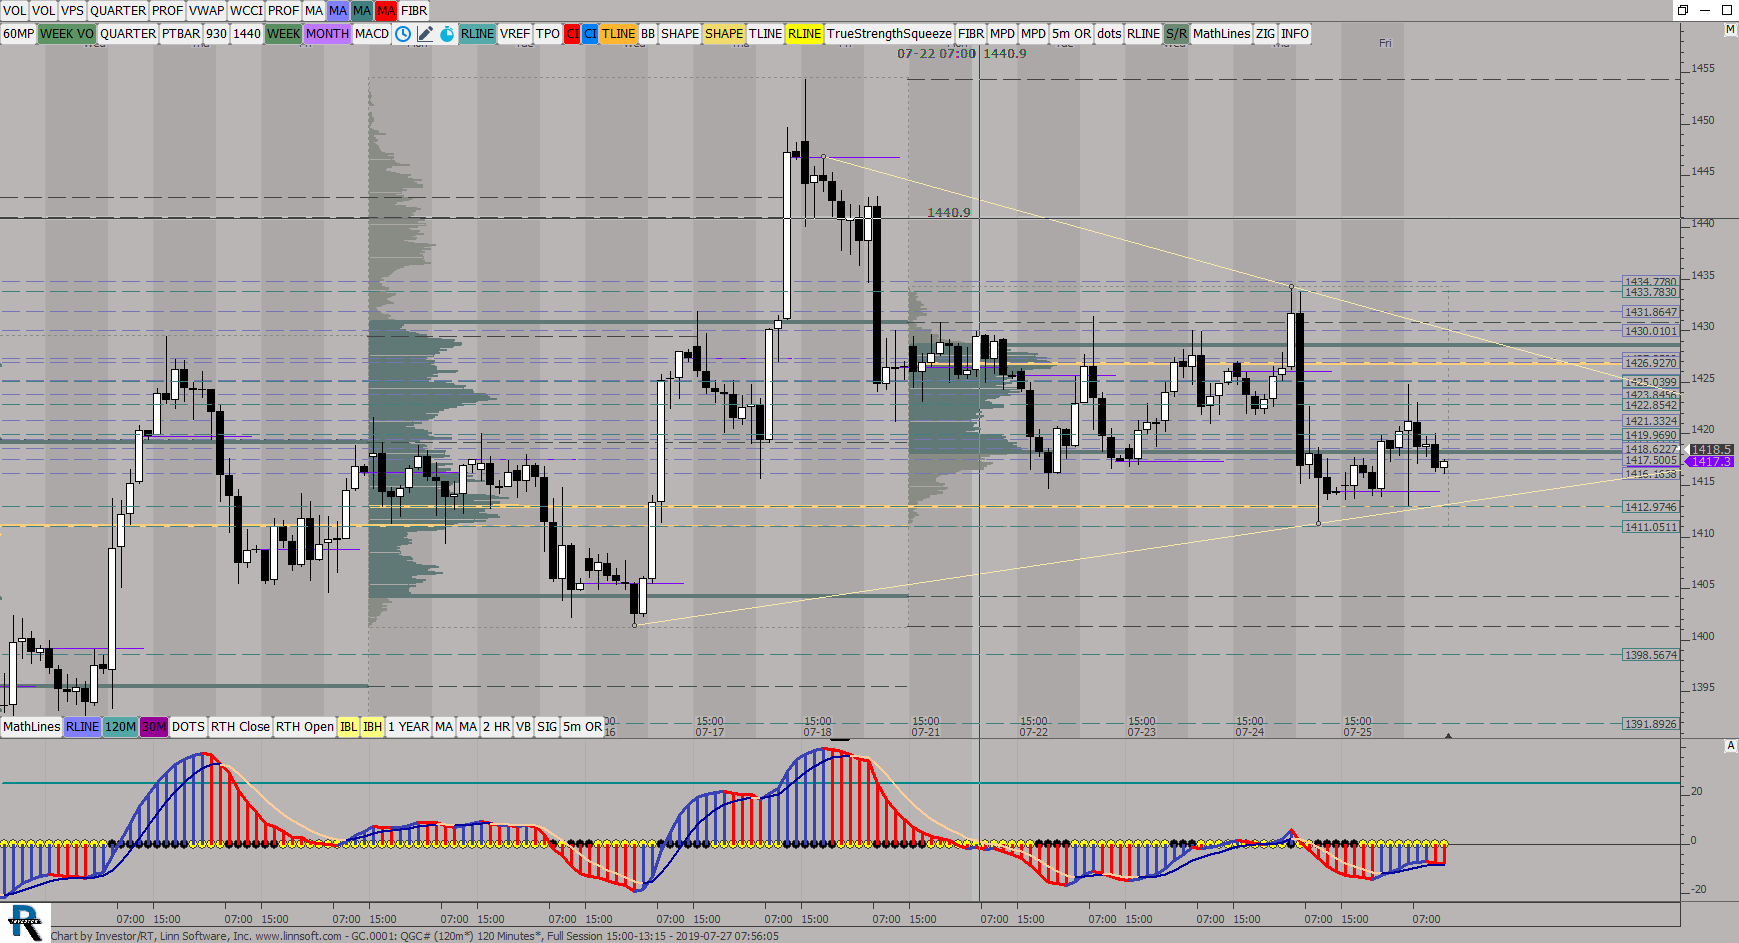Viewport: 1739px width, 943px height.
Task: Toggle the green S/R button
Action: [1176, 34]
